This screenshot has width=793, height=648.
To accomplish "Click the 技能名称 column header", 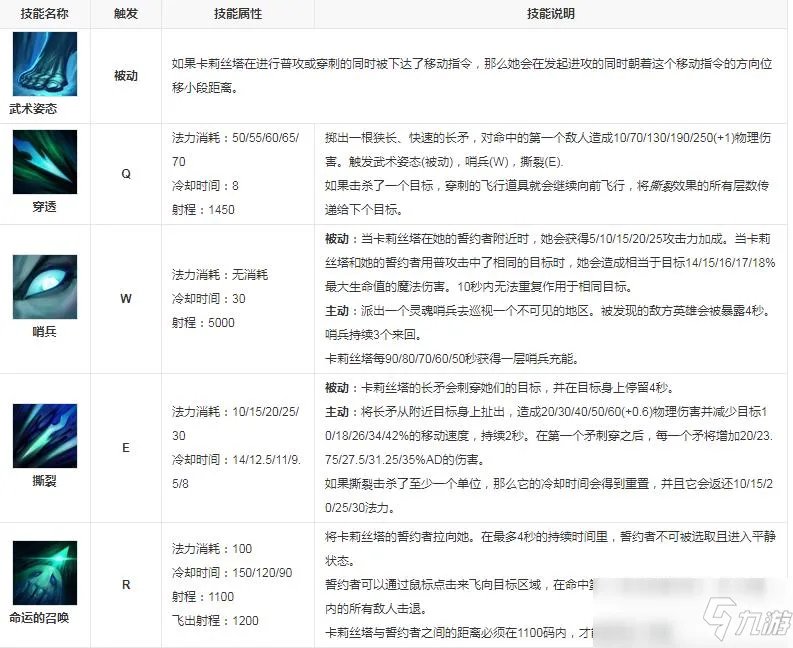I will click(x=45, y=14).
